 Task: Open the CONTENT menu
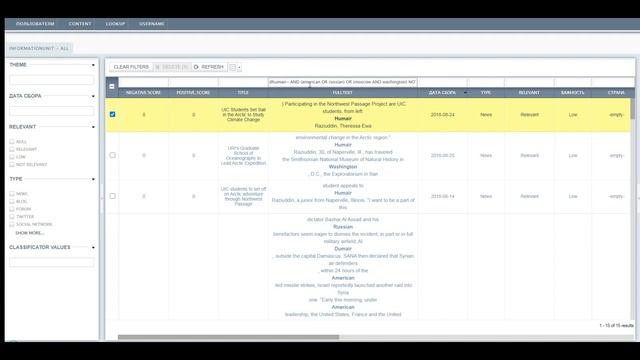click(x=80, y=24)
